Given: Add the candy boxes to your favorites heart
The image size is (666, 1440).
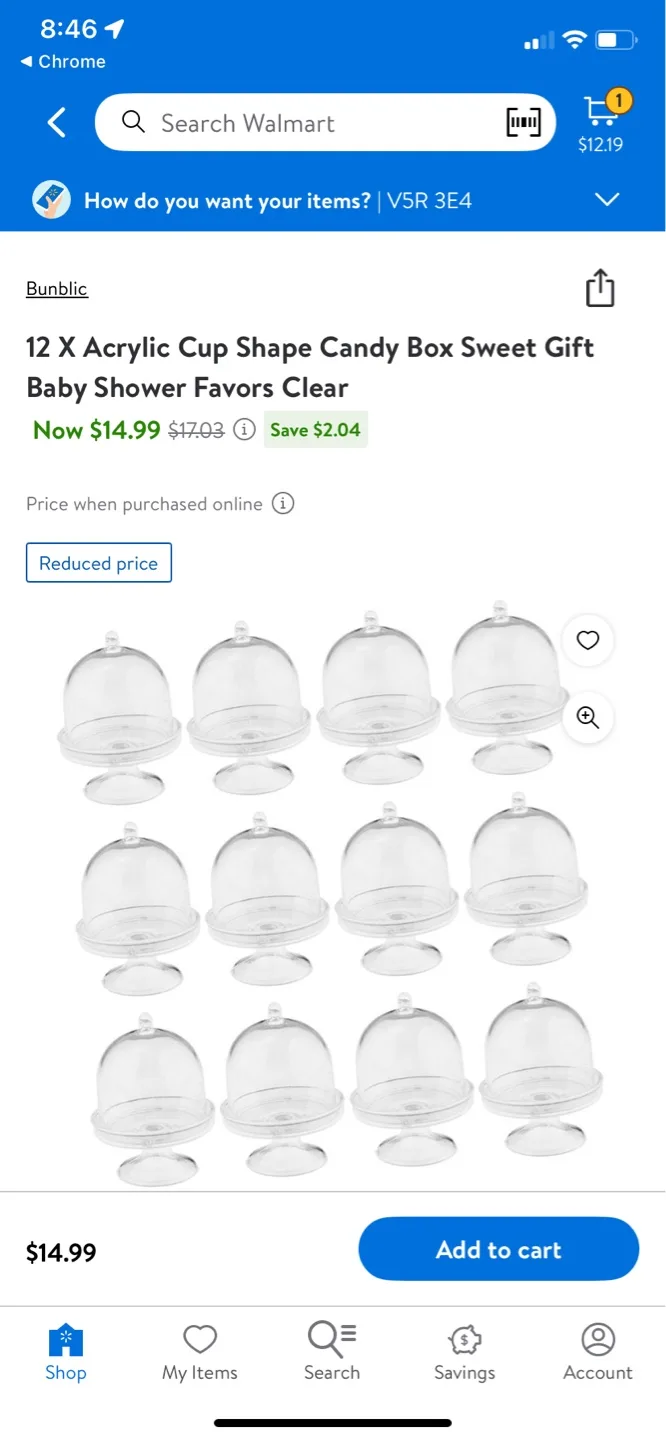Looking at the screenshot, I should coord(588,641).
